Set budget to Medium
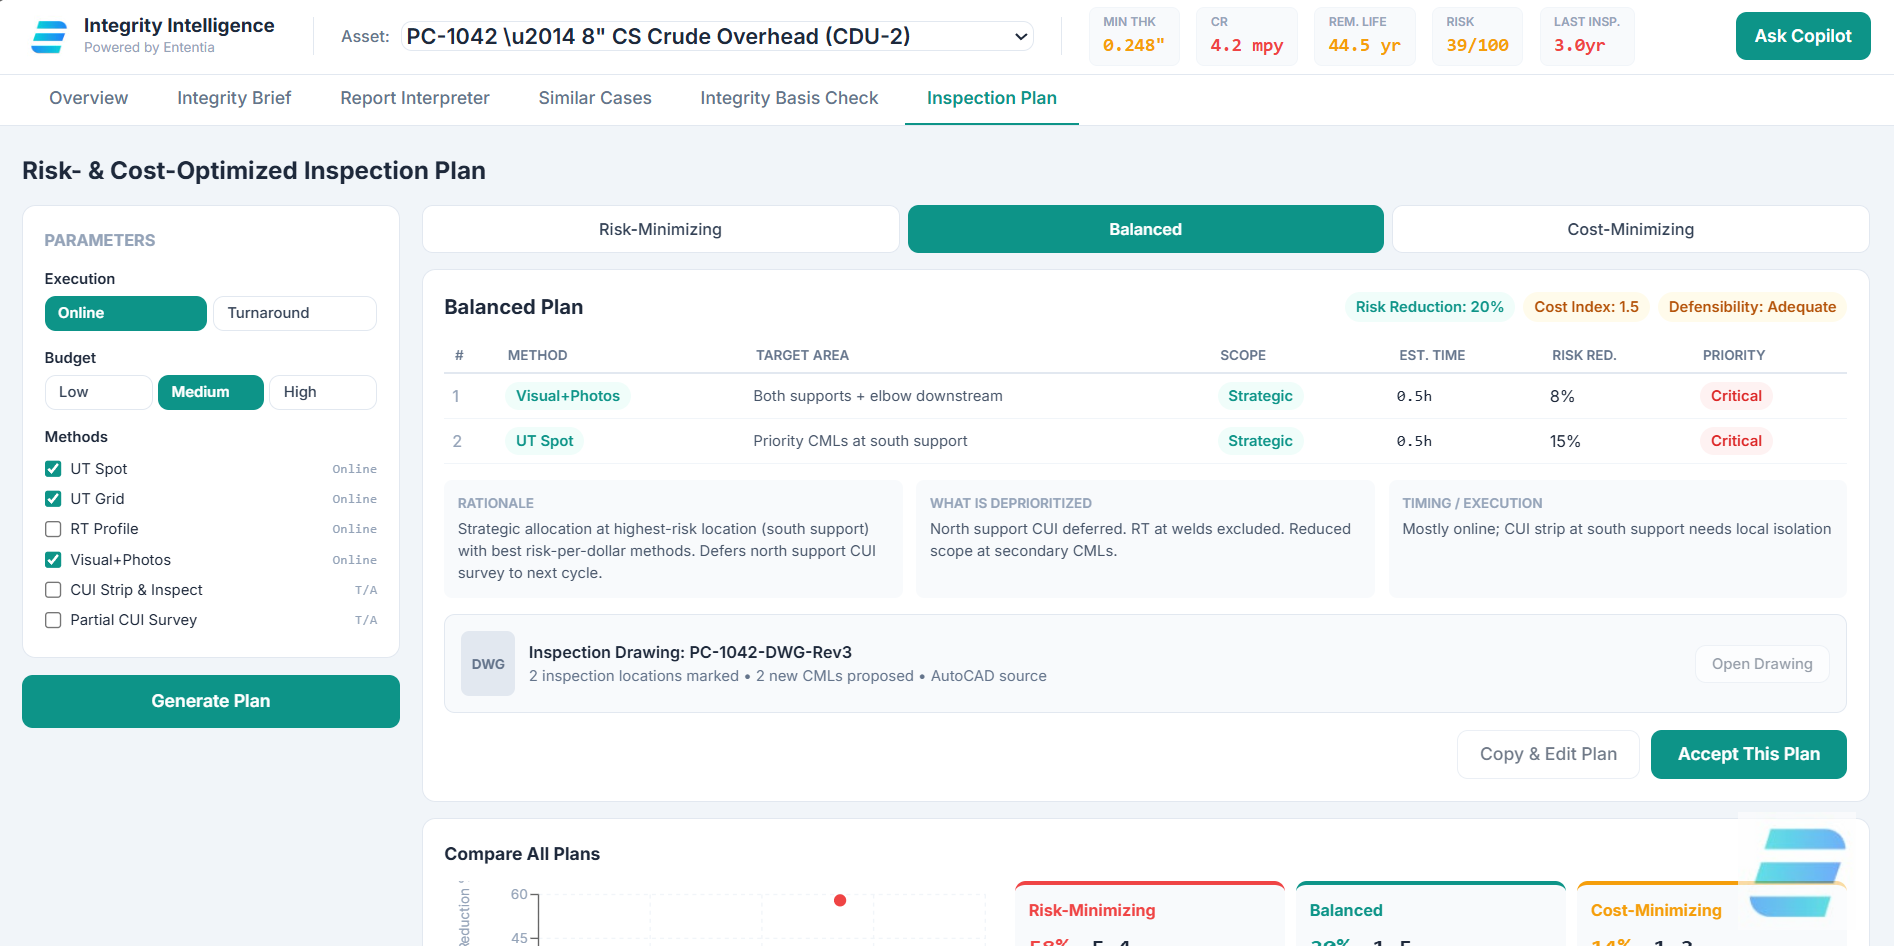The image size is (1894, 946). click(x=211, y=392)
